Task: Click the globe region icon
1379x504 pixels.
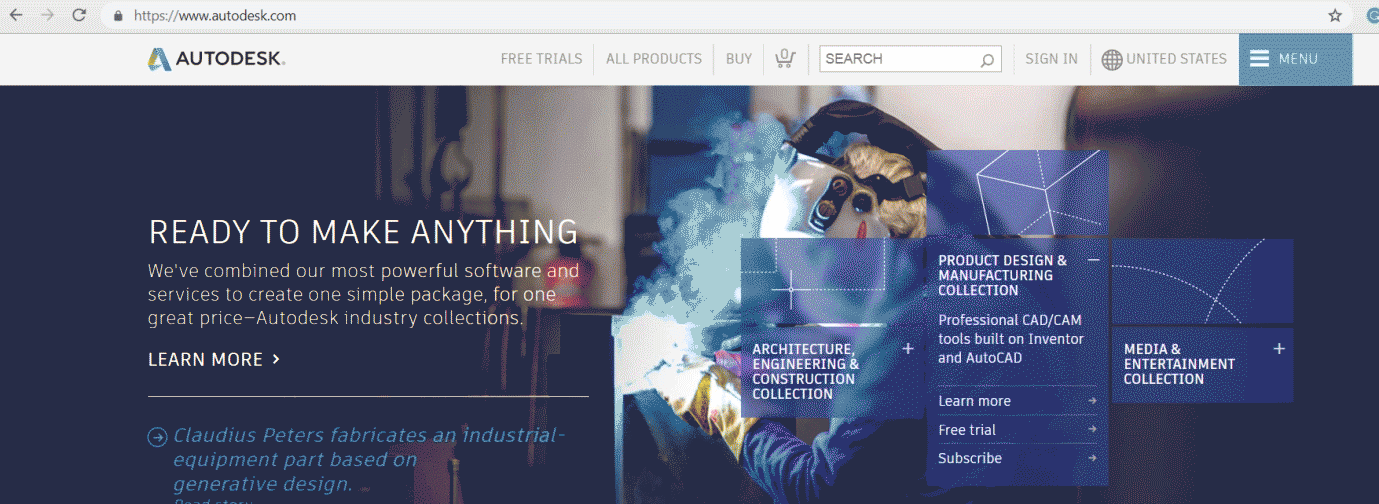Action: [1111, 60]
